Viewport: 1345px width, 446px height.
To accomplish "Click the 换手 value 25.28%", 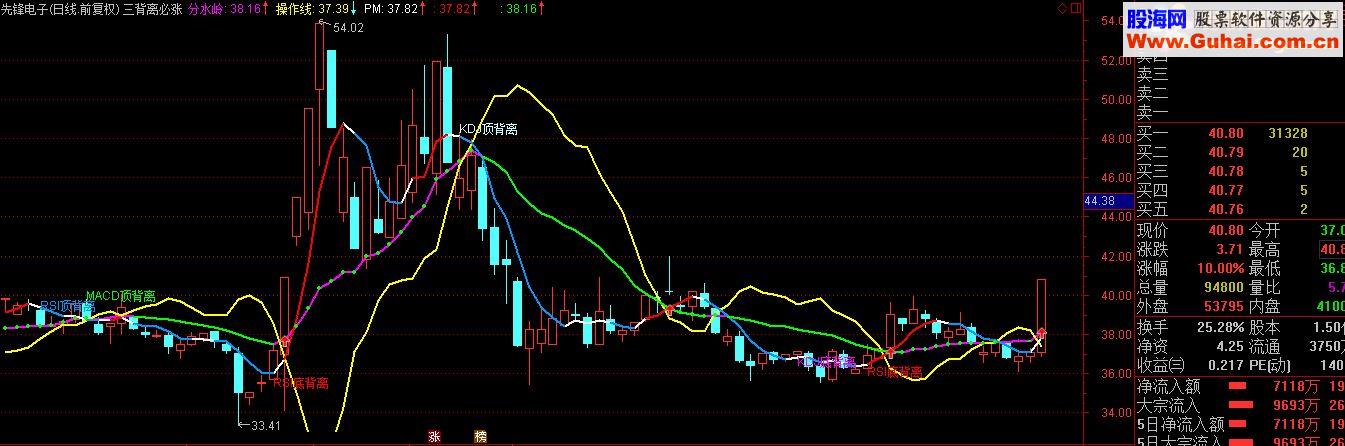I will click(x=1219, y=328).
